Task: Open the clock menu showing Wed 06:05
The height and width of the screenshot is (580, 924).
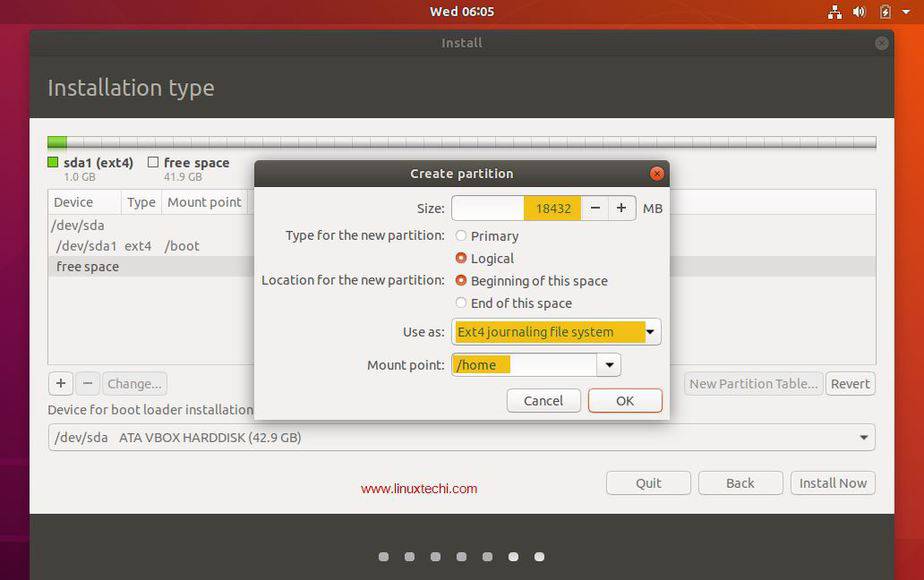Action: 462,12
